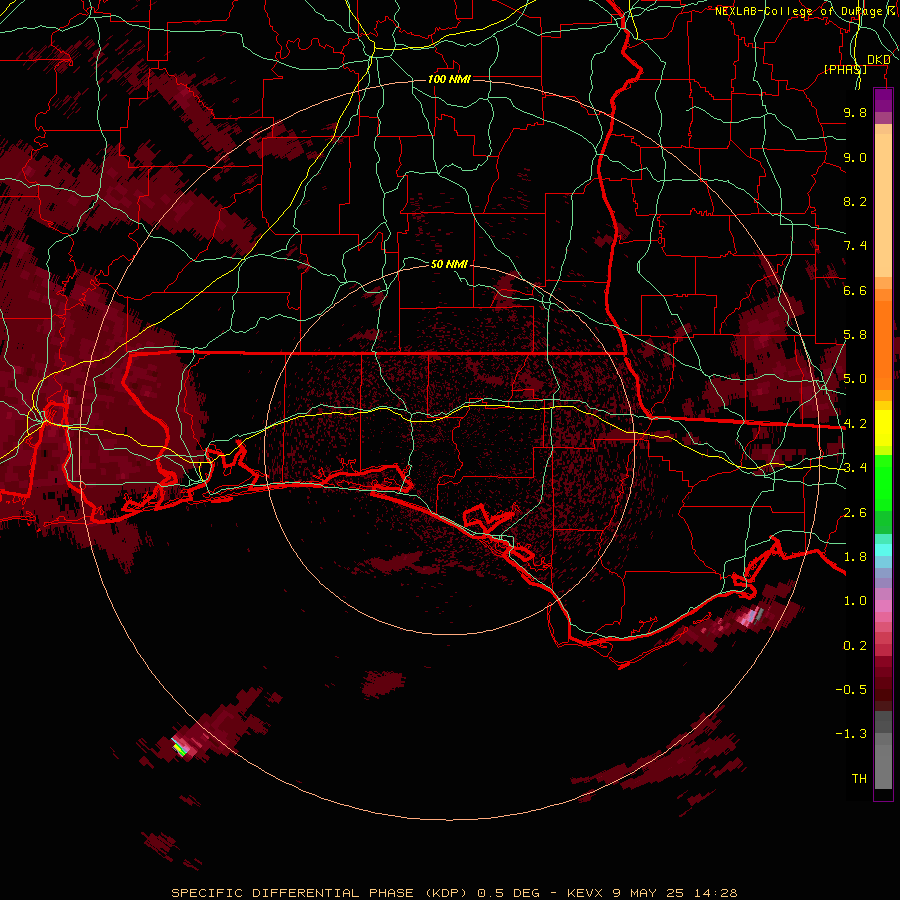Click the 7.4 value on the scale
The height and width of the screenshot is (900, 900).
click(x=855, y=246)
